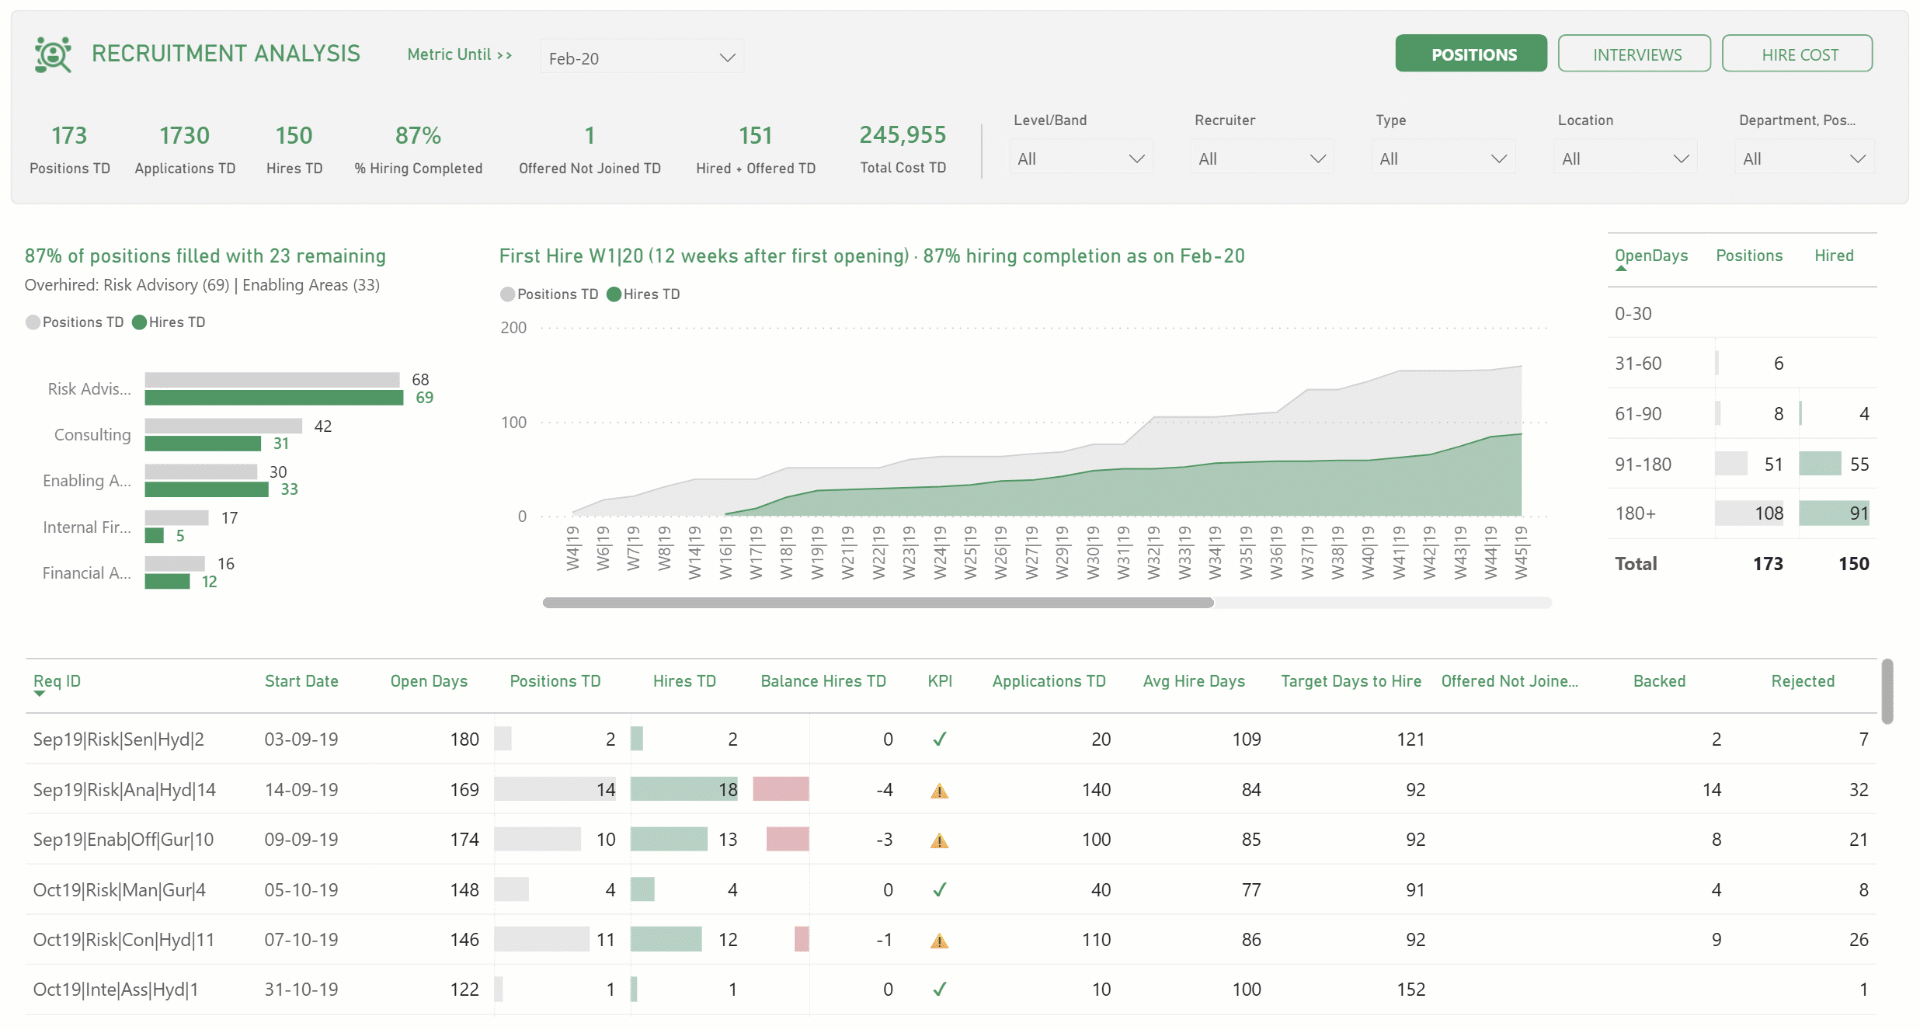This screenshot has height=1030, width=1920.
Task: Switch to the Interviews tab
Action: pyautogui.click(x=1635, y=54)
